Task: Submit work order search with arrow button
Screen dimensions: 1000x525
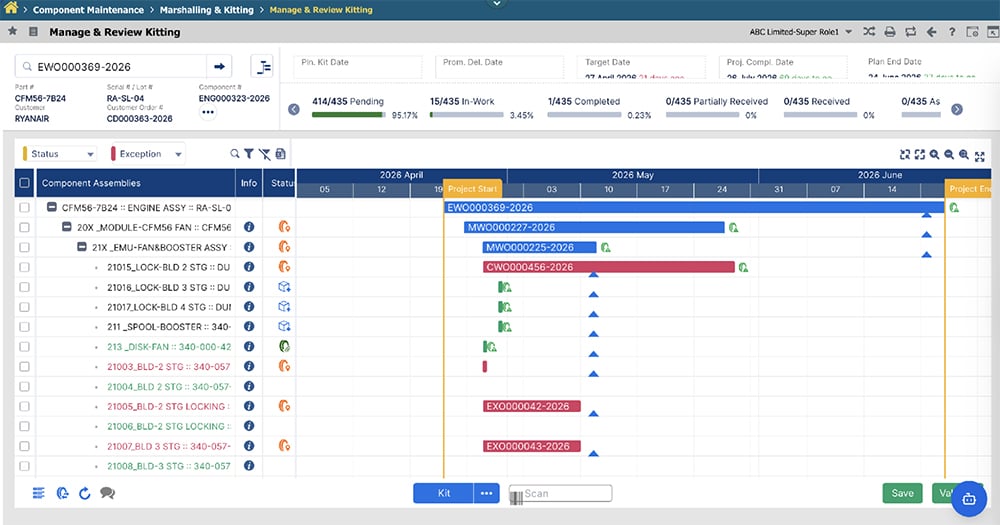Action: click(219, 66)
